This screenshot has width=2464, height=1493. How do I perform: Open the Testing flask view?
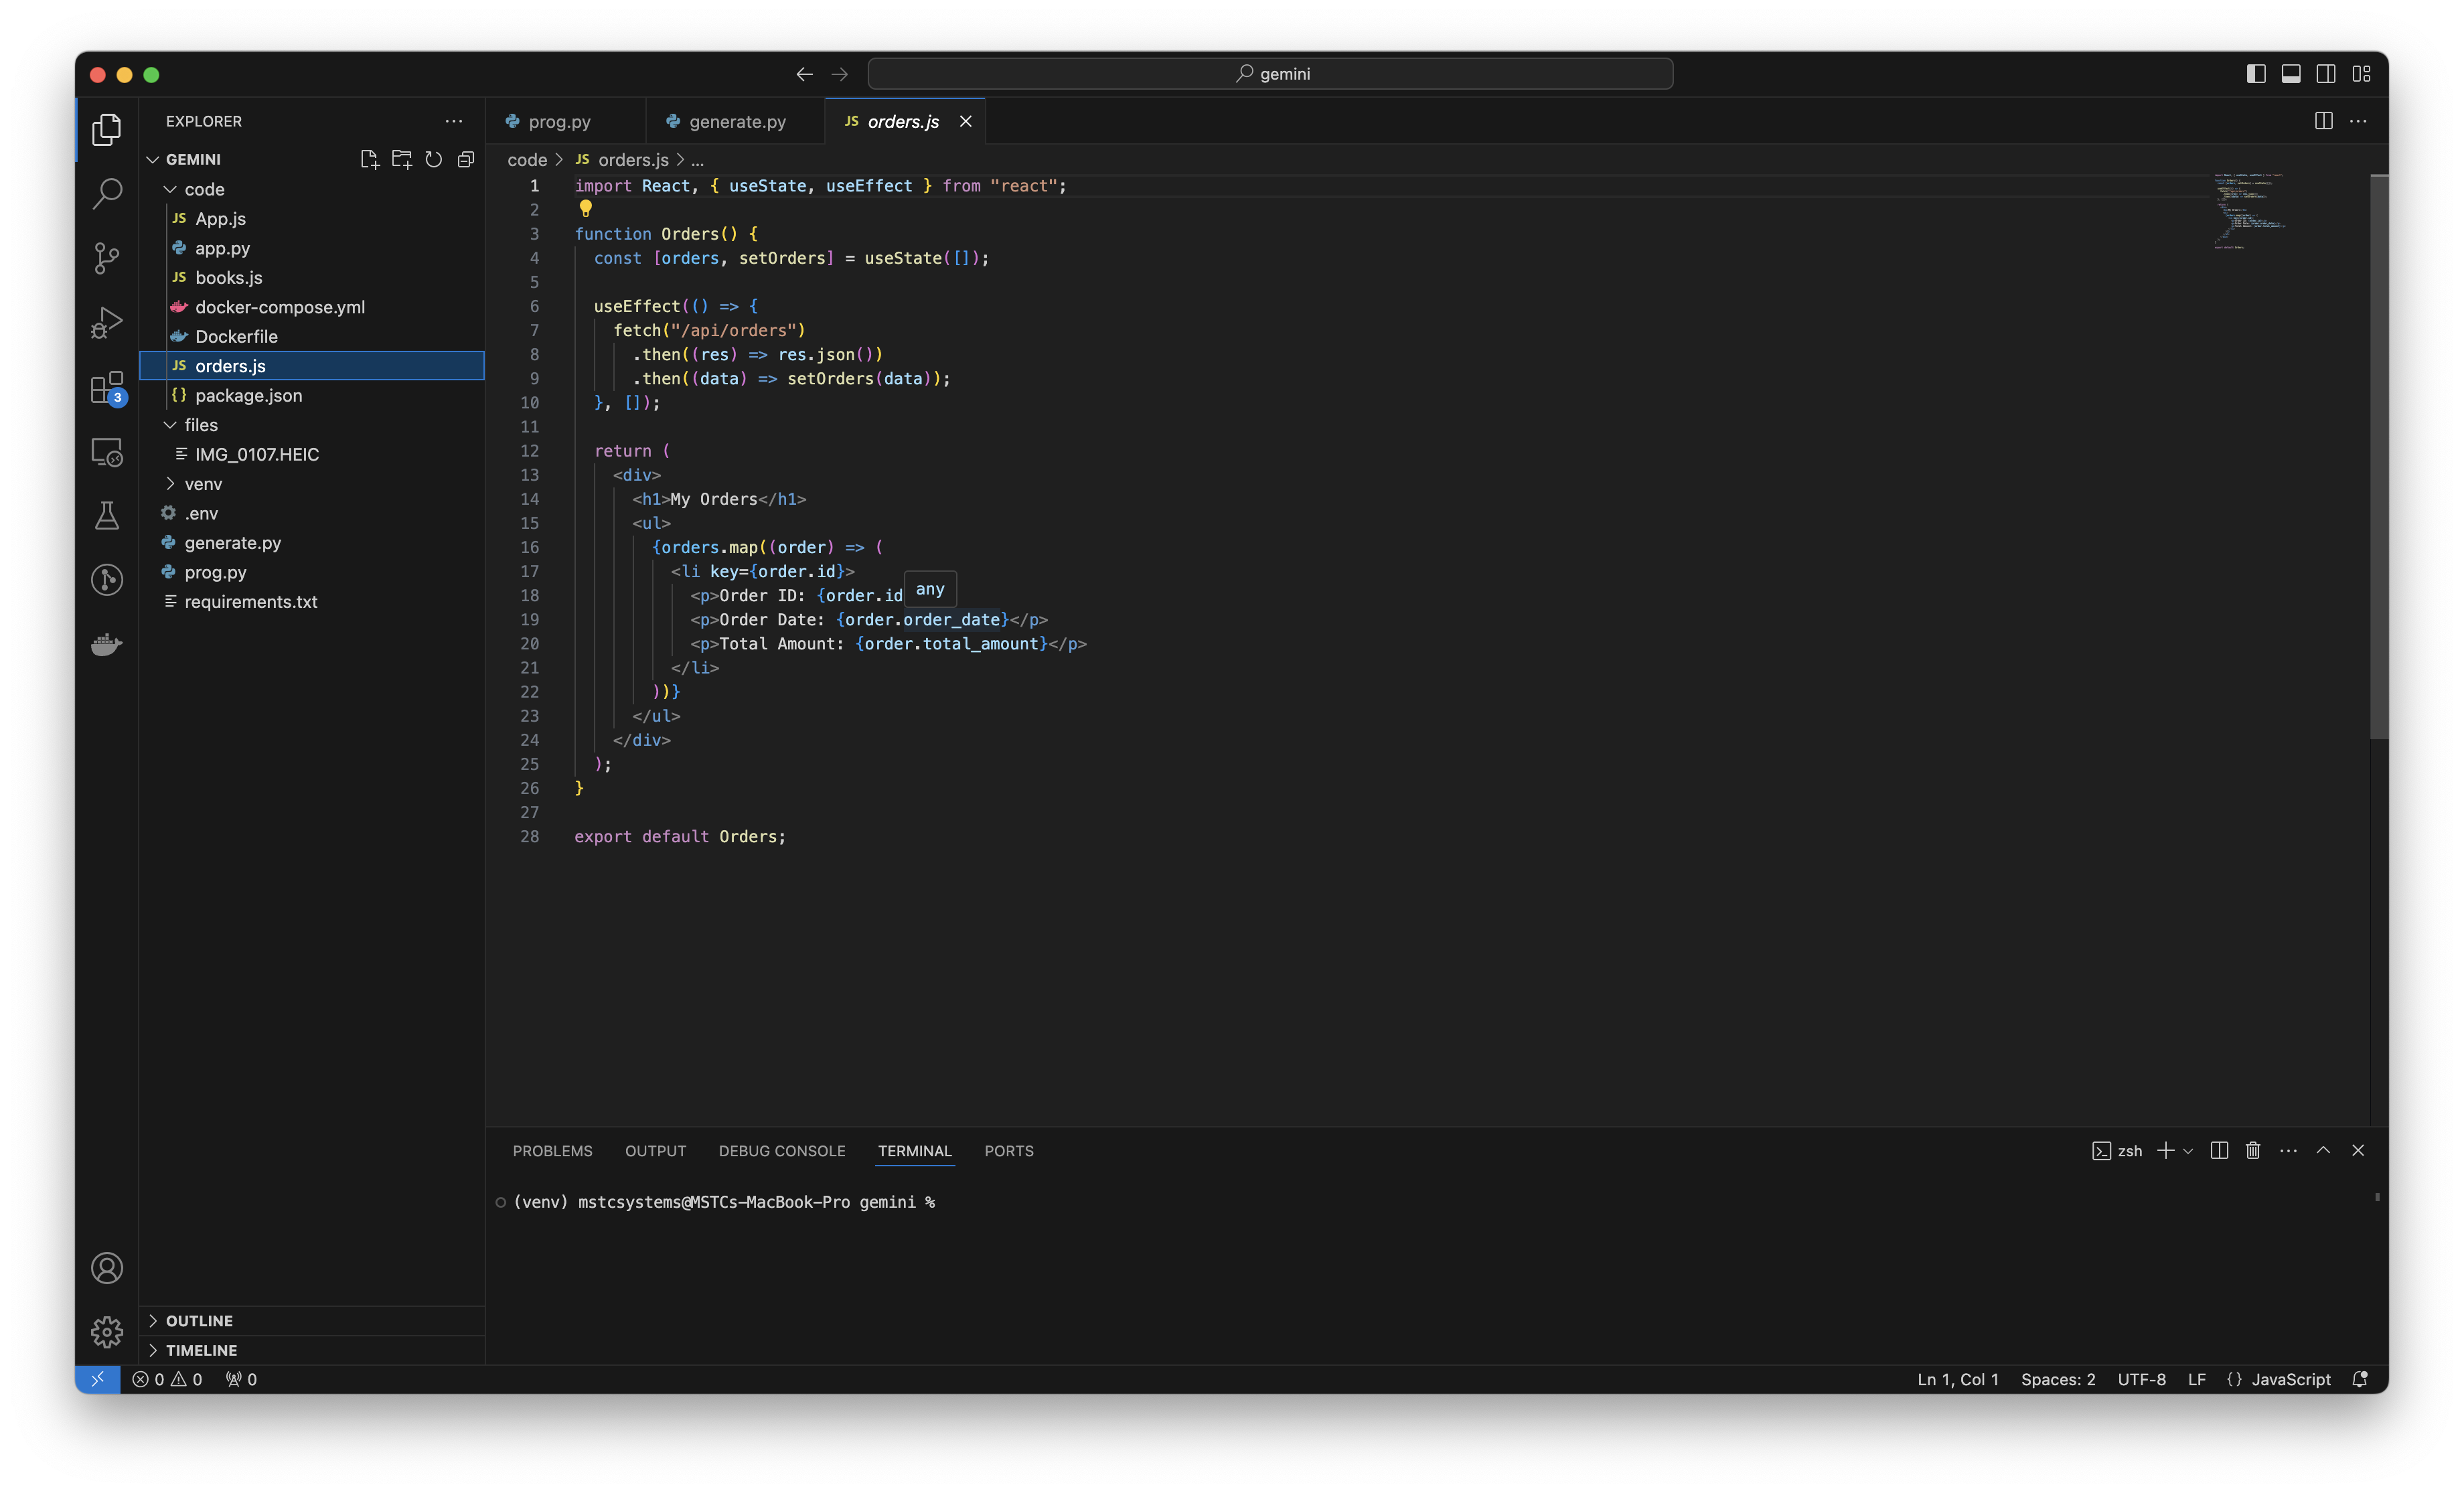(x=106, y=516)
